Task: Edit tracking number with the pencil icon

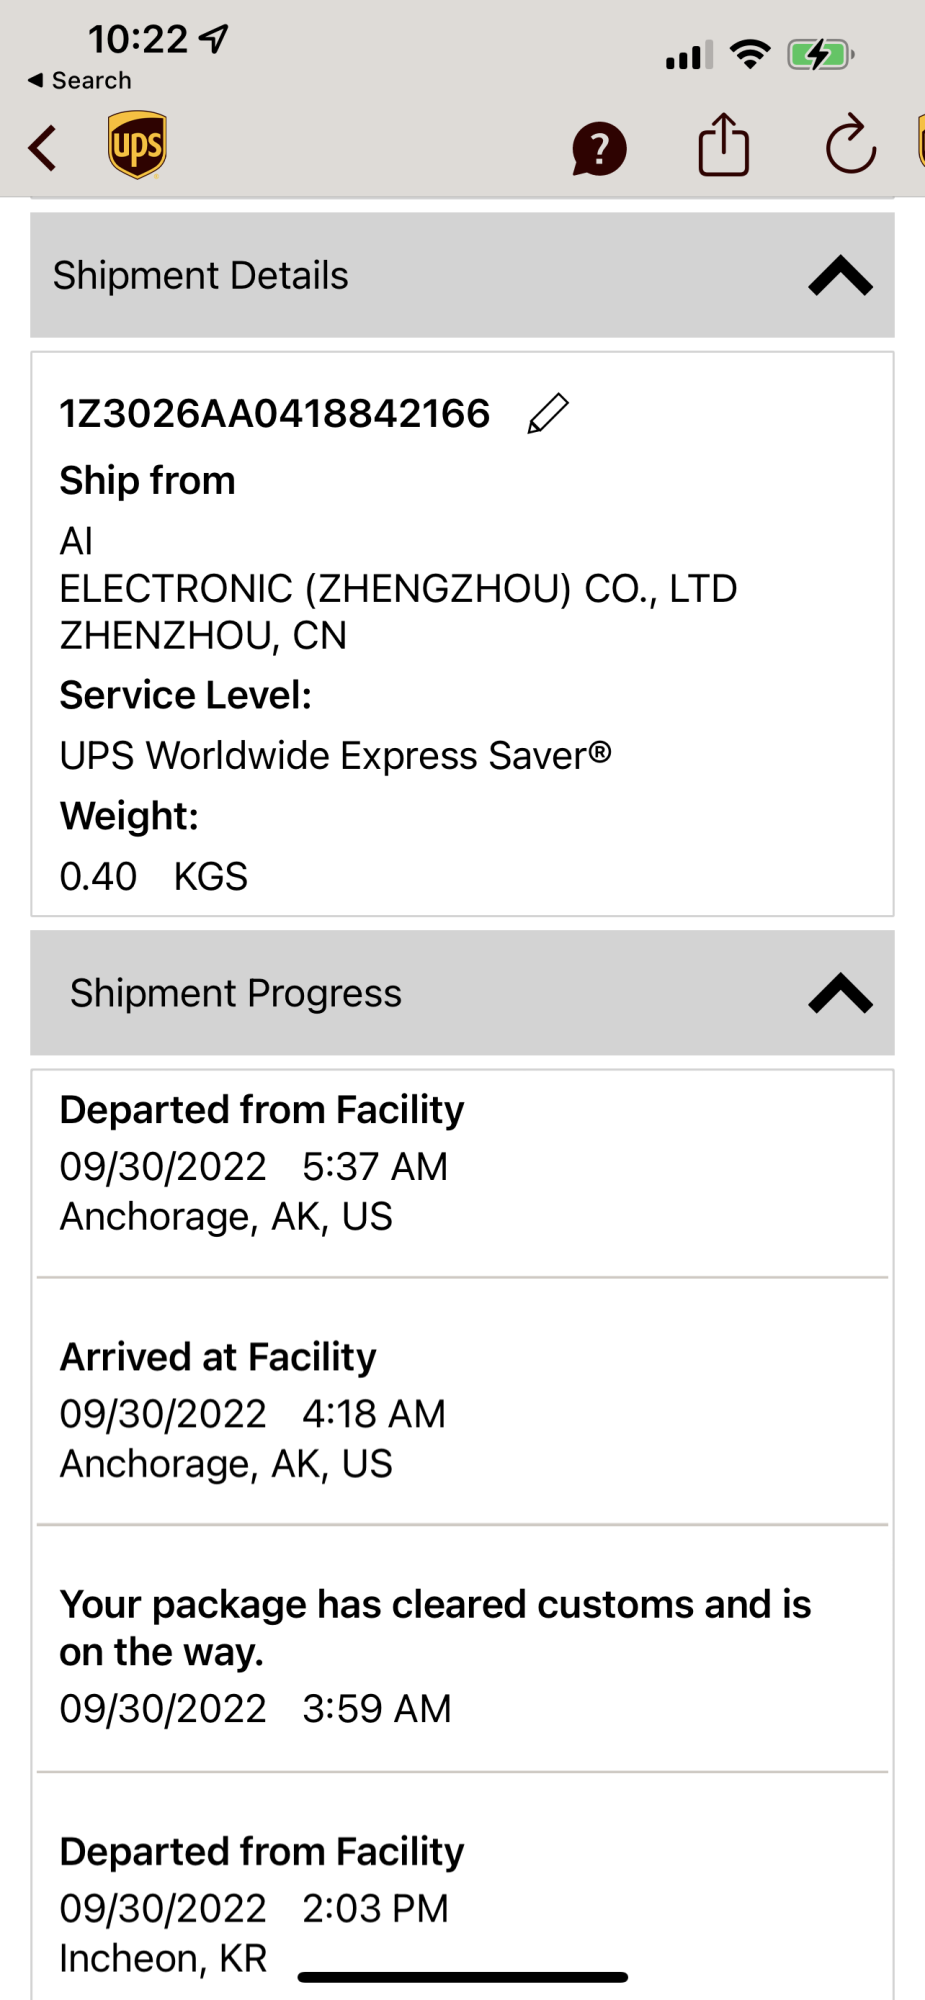Action: click(x=548, y=413)
